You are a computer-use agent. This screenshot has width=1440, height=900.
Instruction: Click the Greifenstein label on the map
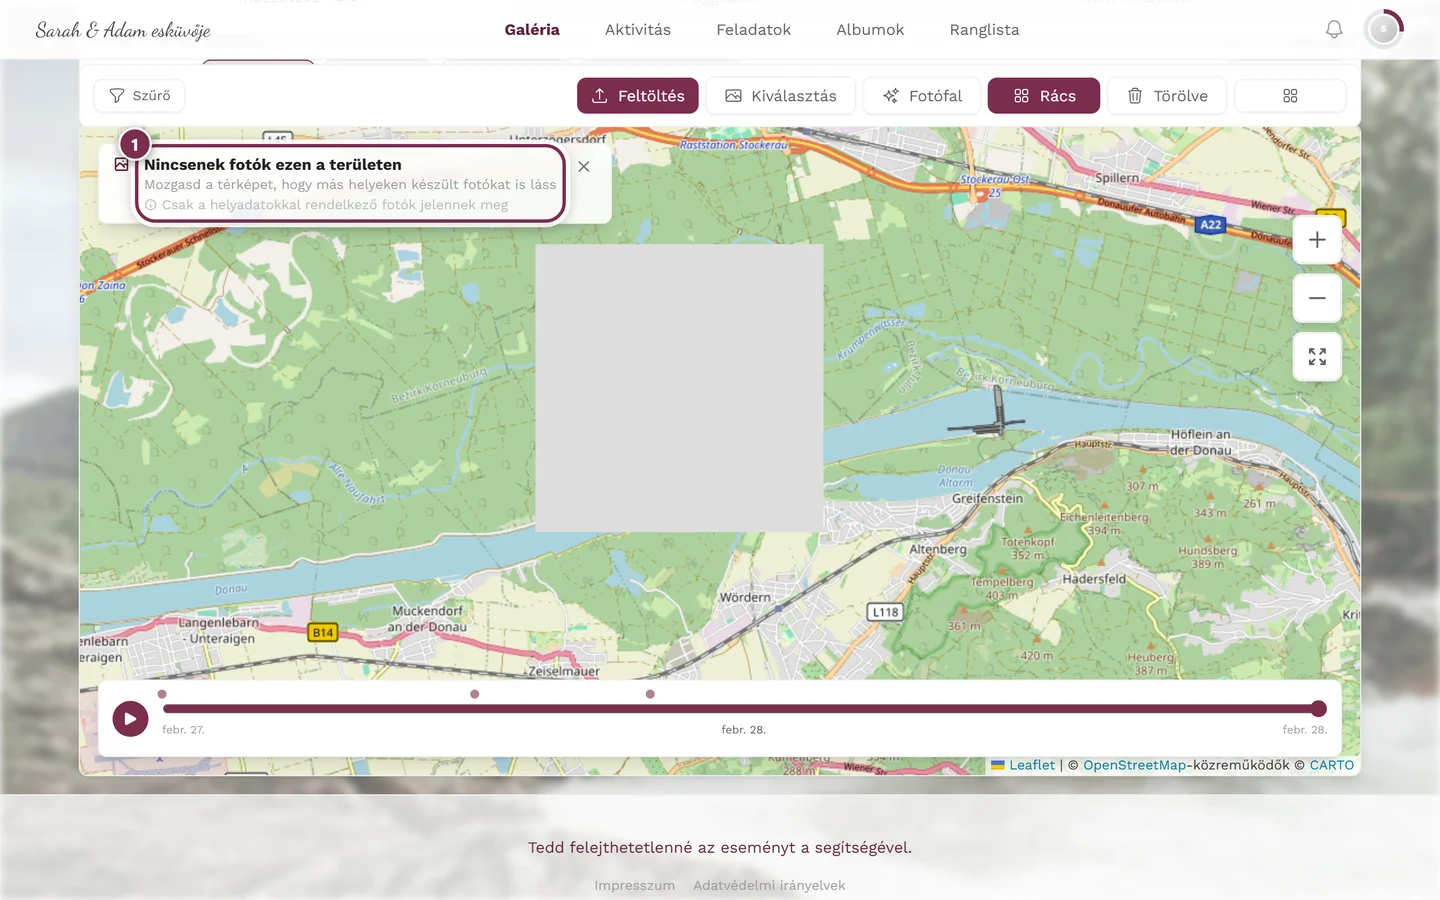click(988, 499)
